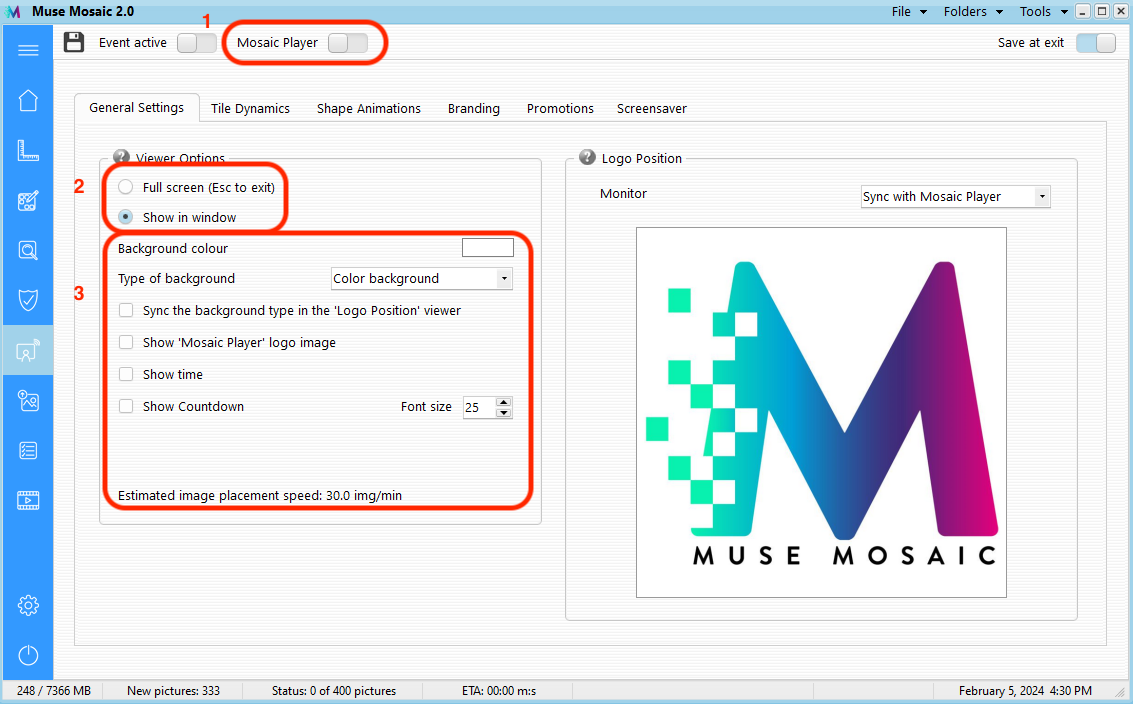Open the ruler dimensions sidebar icon
1133x704 pixels.
pos(28,150)
